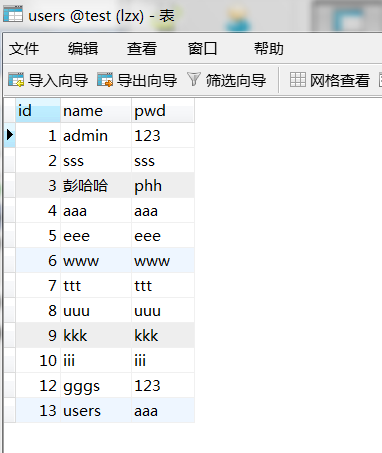Select the pwd cell of row id 5
382x453 pixels.
coord(163,235)
